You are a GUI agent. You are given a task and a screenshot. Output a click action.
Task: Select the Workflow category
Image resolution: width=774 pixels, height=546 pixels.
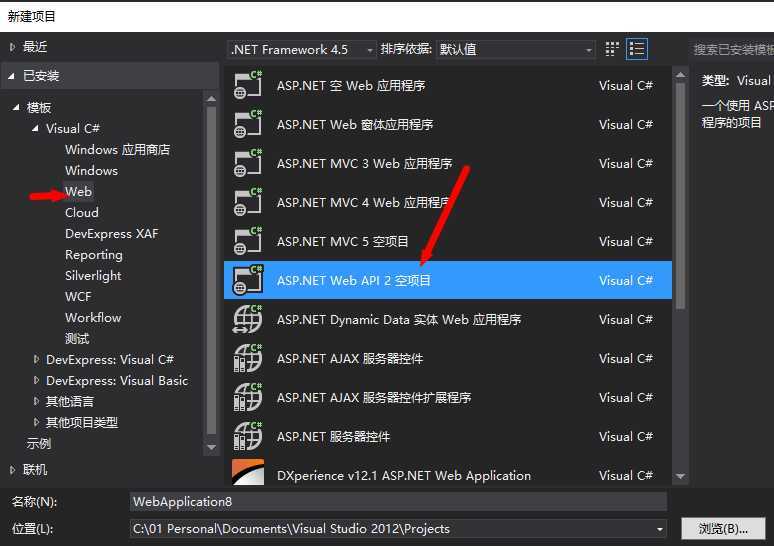[x=93, y=317]
